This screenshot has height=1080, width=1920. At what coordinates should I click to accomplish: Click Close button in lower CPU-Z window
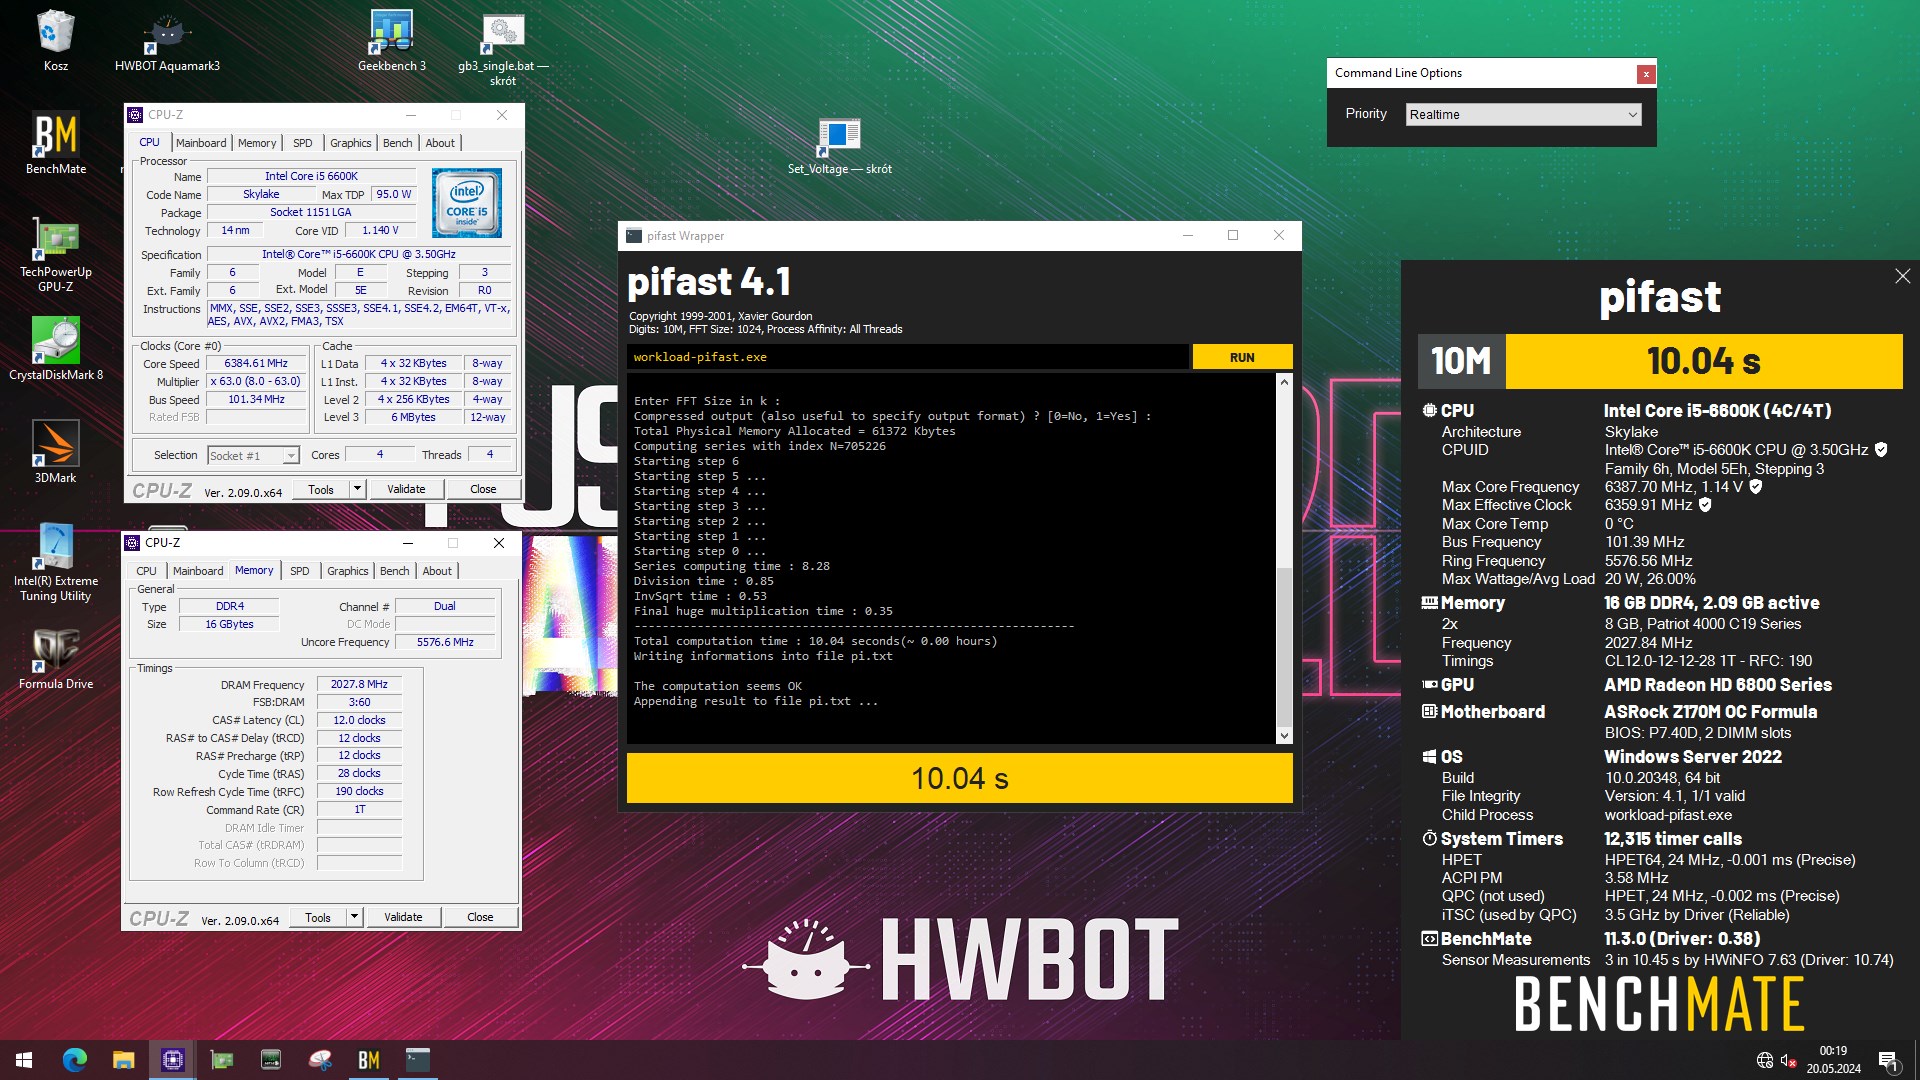click(x=480, y=917)
